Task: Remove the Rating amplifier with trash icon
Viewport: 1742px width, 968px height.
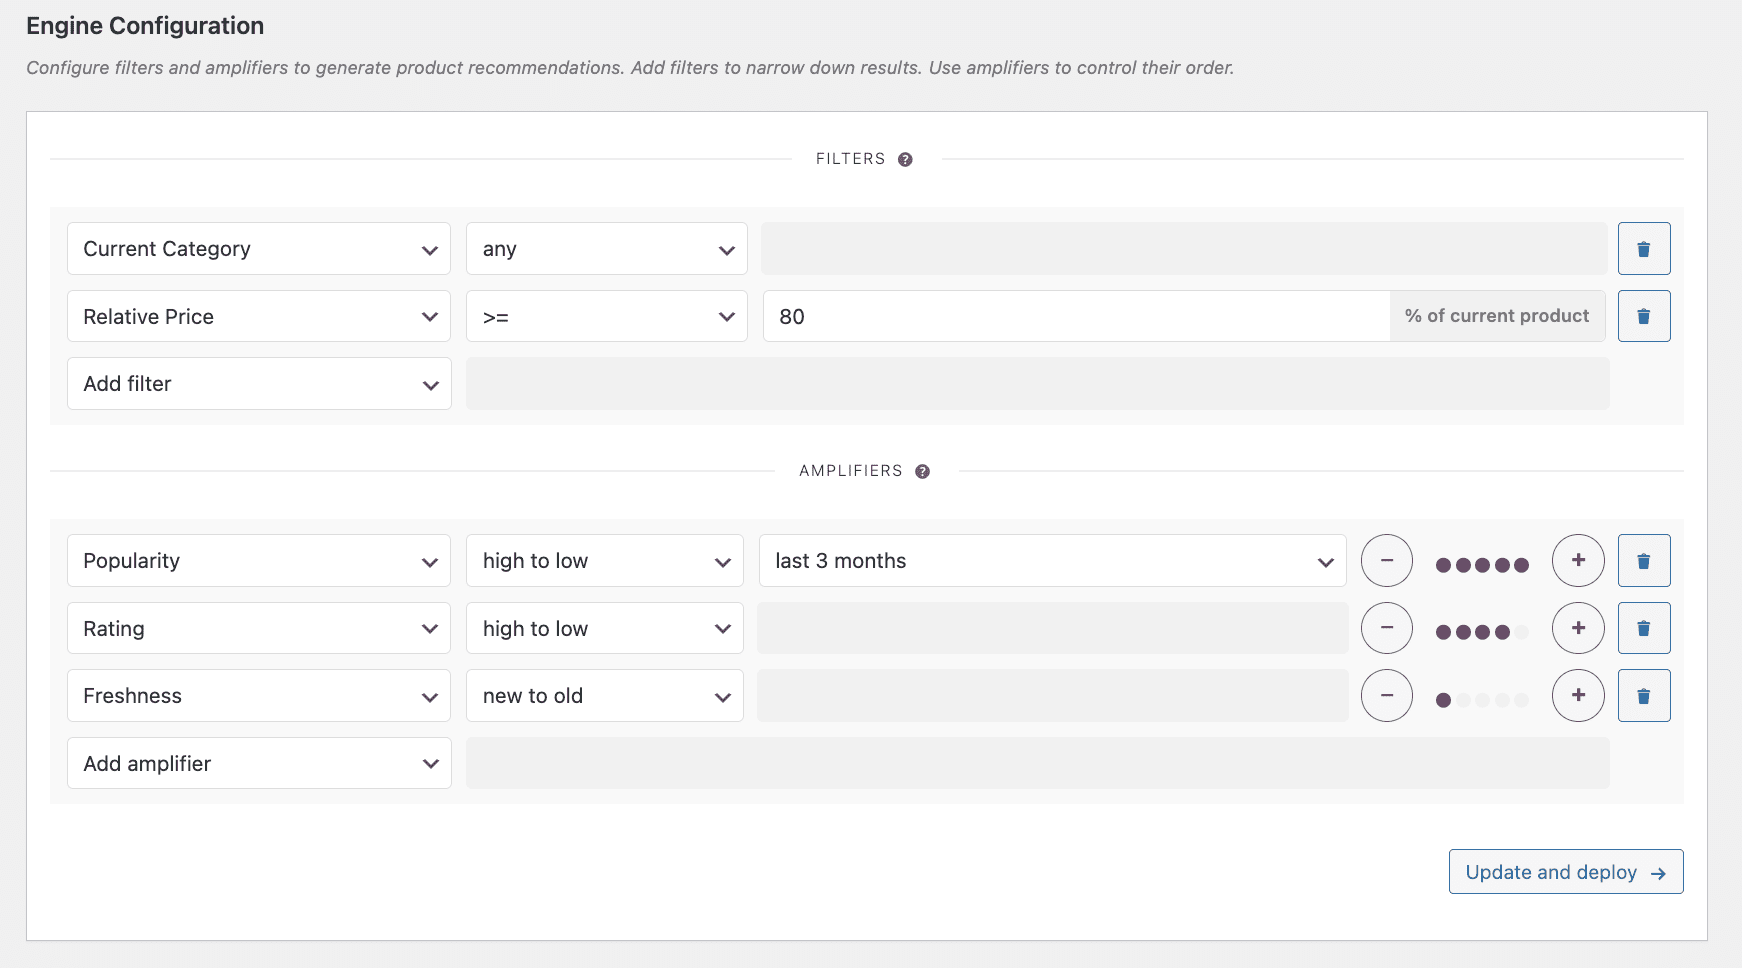Action: [x=1644, y=628]
